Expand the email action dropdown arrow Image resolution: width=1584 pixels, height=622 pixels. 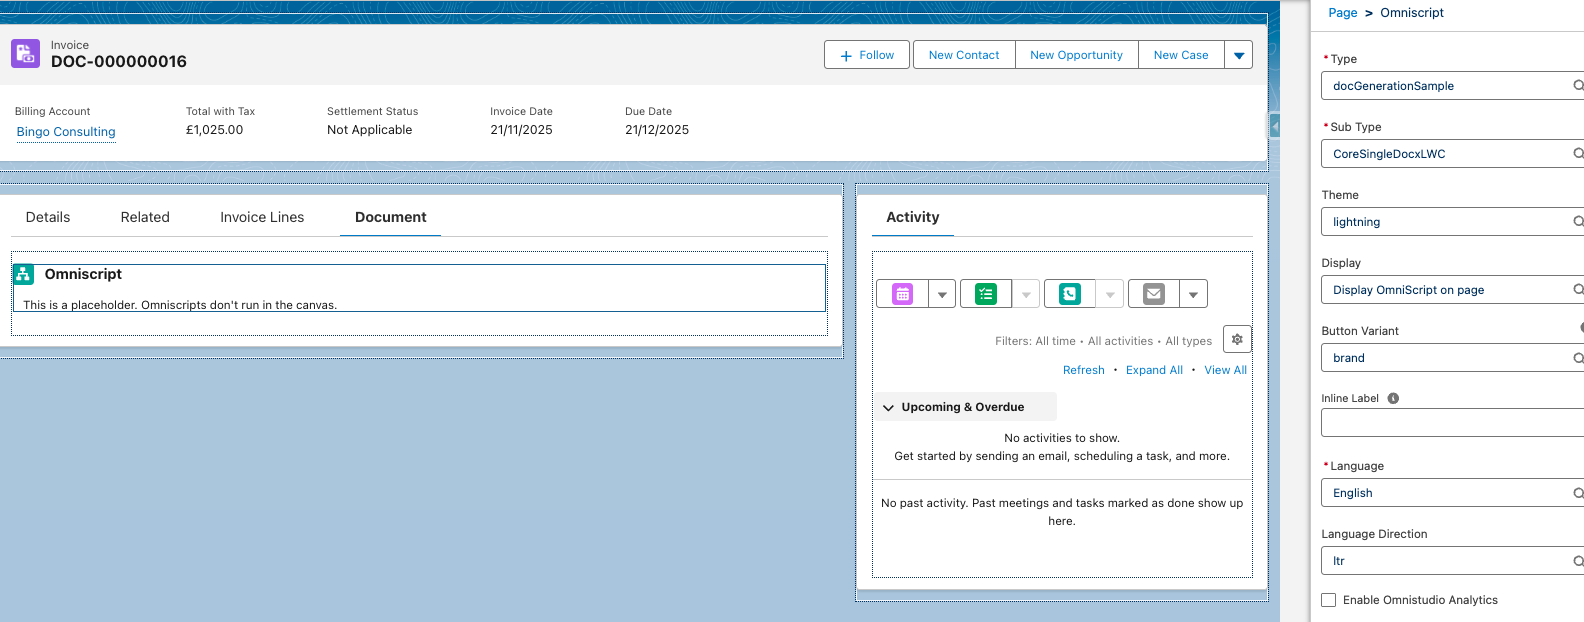pyautogui.click(x=1193, y=294)
